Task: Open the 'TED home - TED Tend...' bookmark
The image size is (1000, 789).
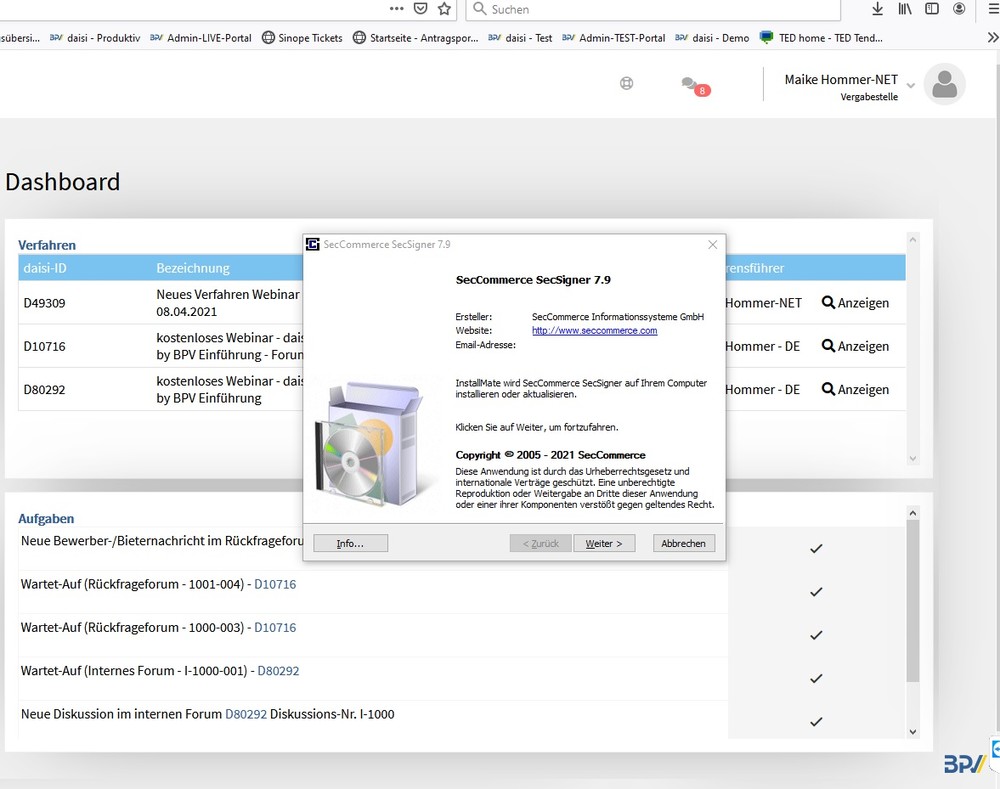Action: coord(821,38)
